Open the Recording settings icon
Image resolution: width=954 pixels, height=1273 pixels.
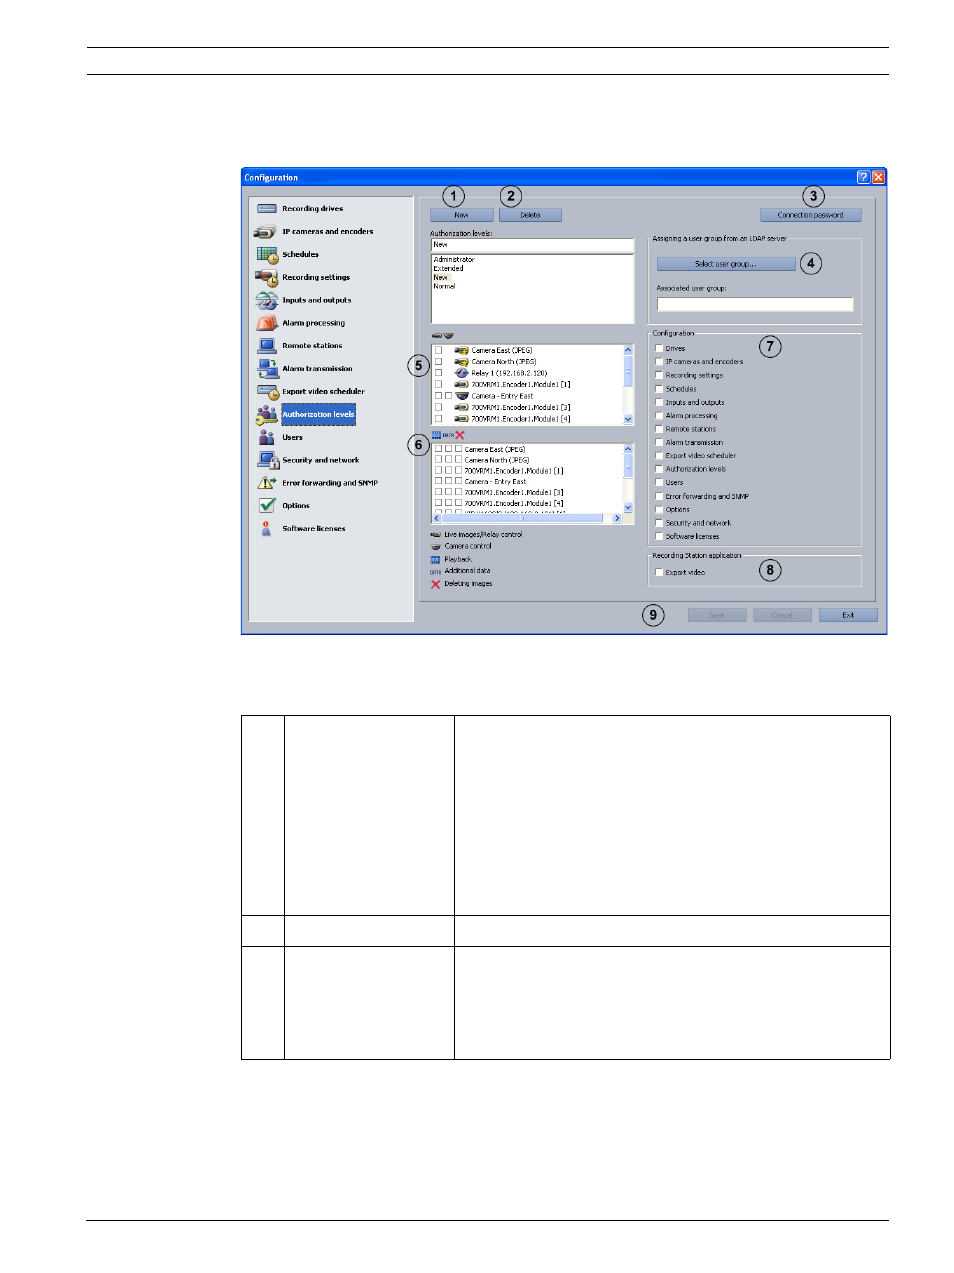[x=266, y=277]
